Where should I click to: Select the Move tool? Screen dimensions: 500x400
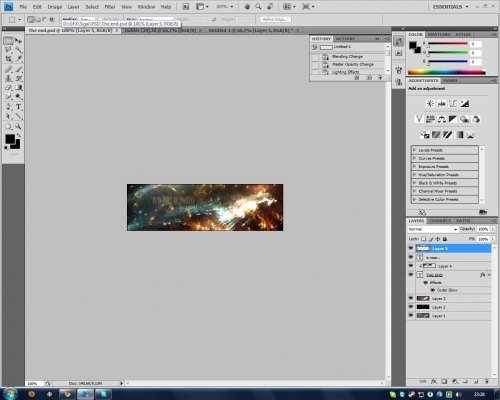pyautogui.click(x=18, y=41)
